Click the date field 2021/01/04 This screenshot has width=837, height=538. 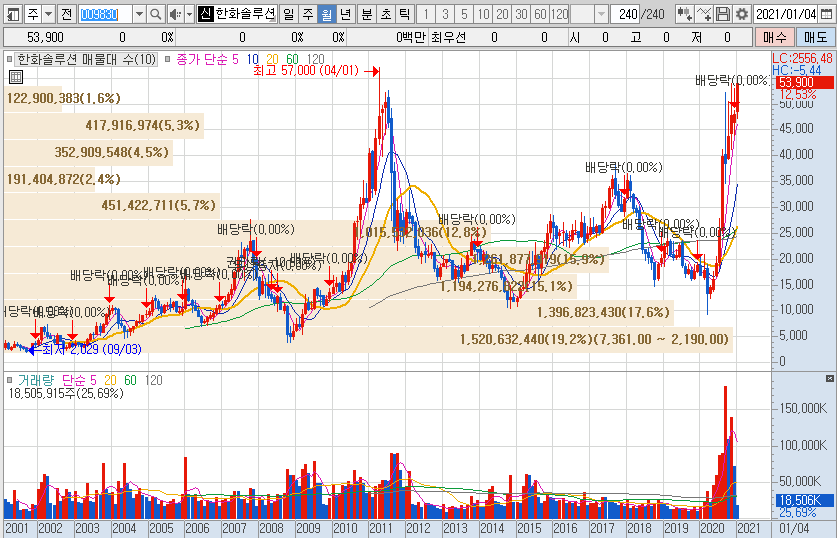pyautogui.click(x=786, y=14)
